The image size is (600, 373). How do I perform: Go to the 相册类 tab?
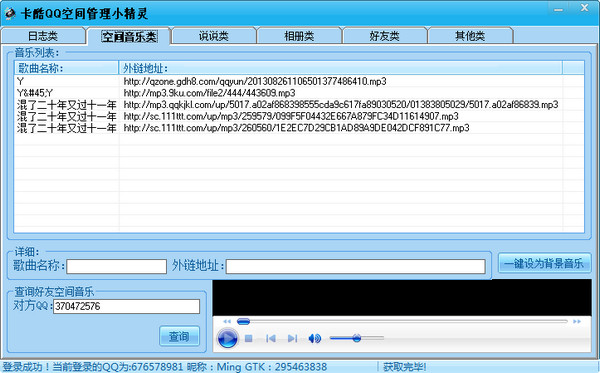click(x=299, y=36)
